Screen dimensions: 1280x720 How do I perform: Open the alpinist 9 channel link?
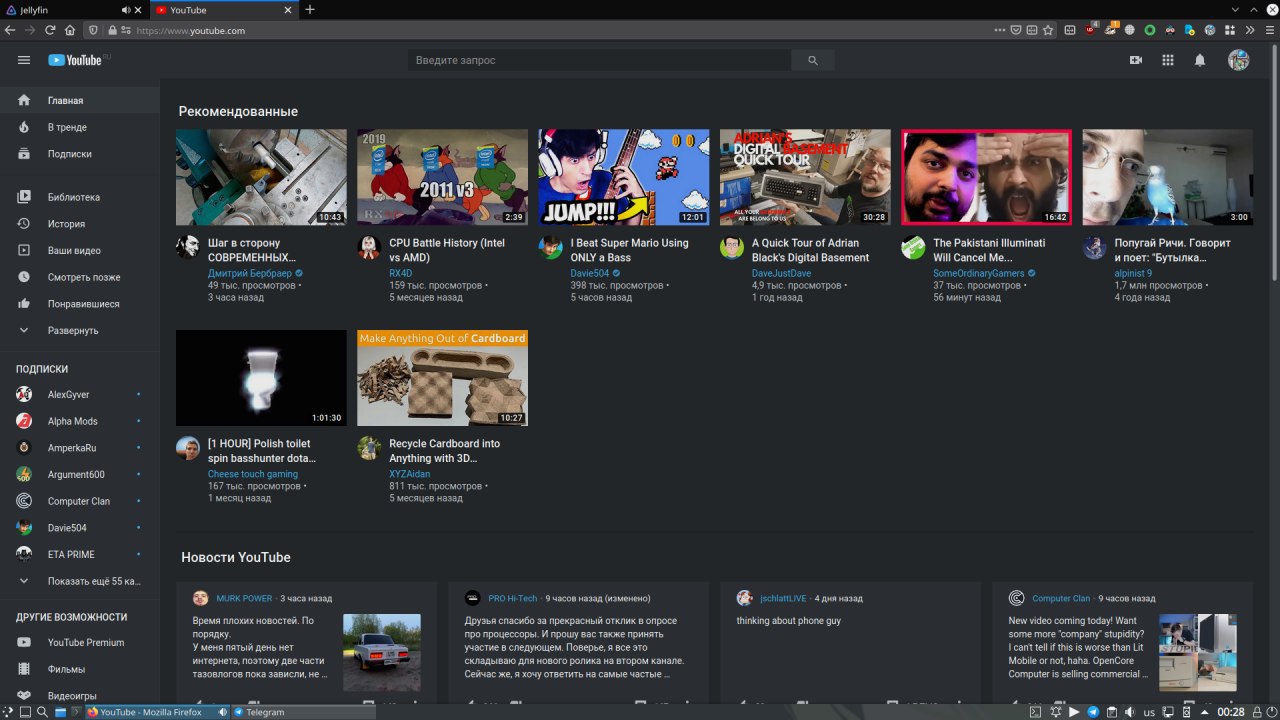(1133, 273)
